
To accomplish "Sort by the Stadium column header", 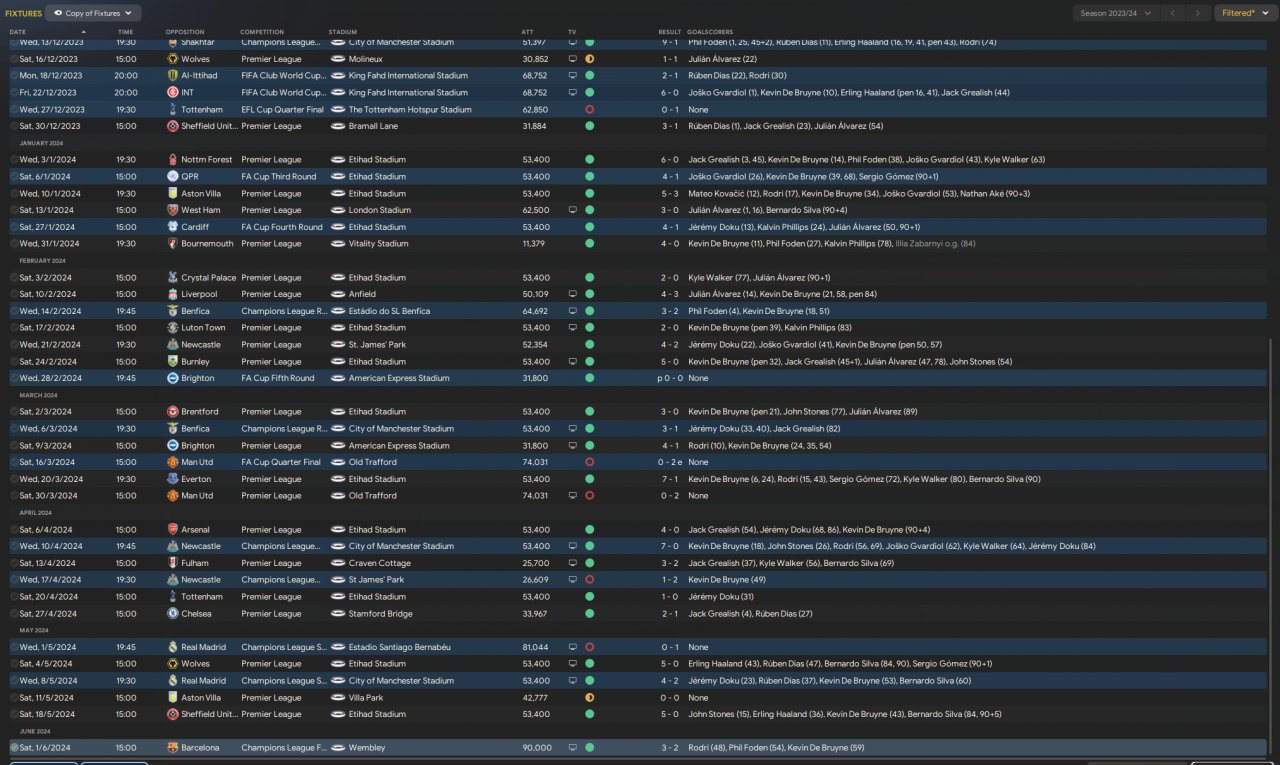I will point(343,32).
